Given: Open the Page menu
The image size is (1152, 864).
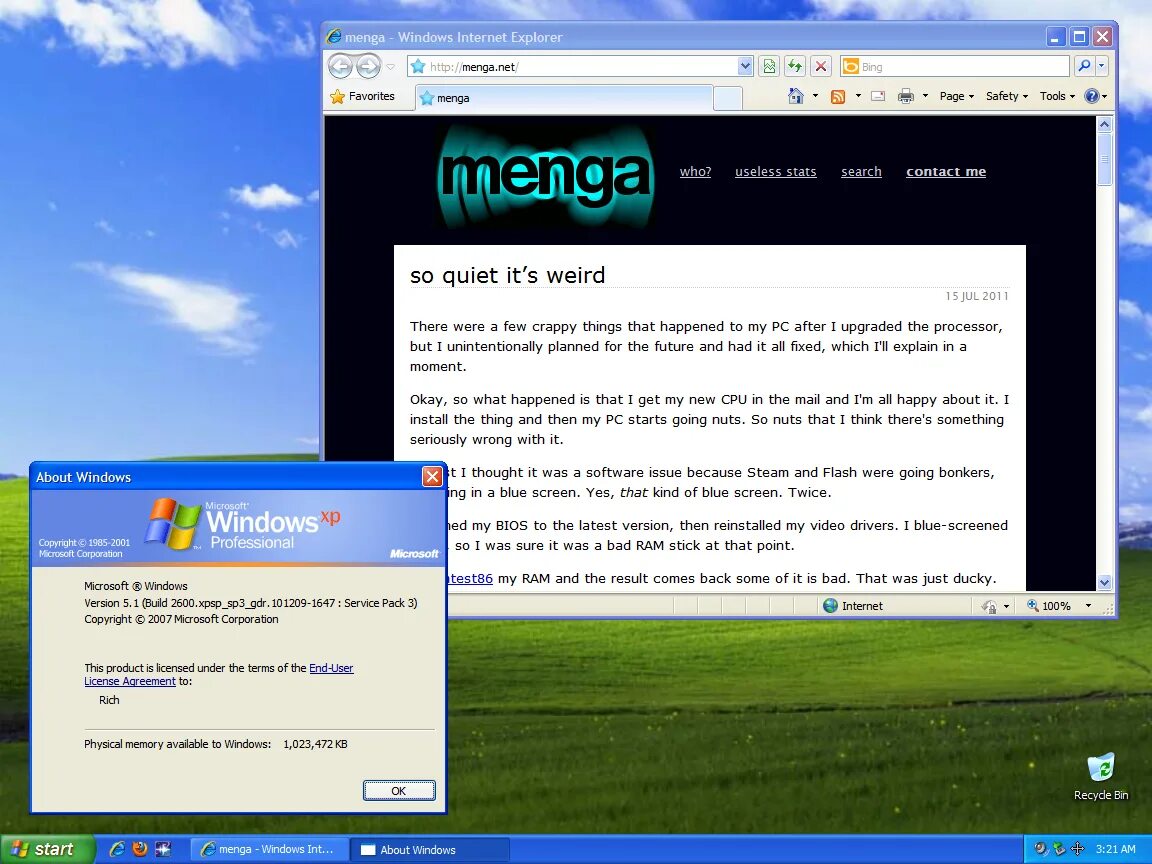Looking at the screenshot, I should tap(957, 96).
